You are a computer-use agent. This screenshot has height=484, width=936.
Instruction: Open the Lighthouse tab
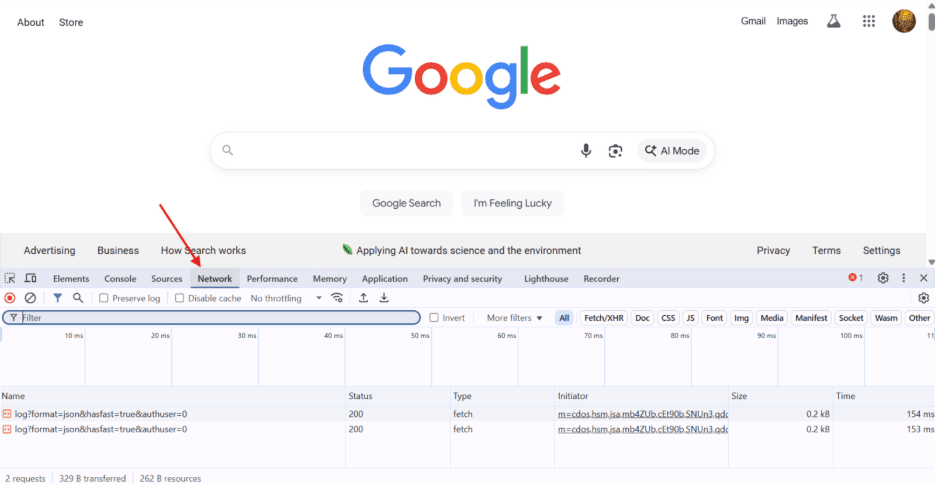tap(546, 279)
